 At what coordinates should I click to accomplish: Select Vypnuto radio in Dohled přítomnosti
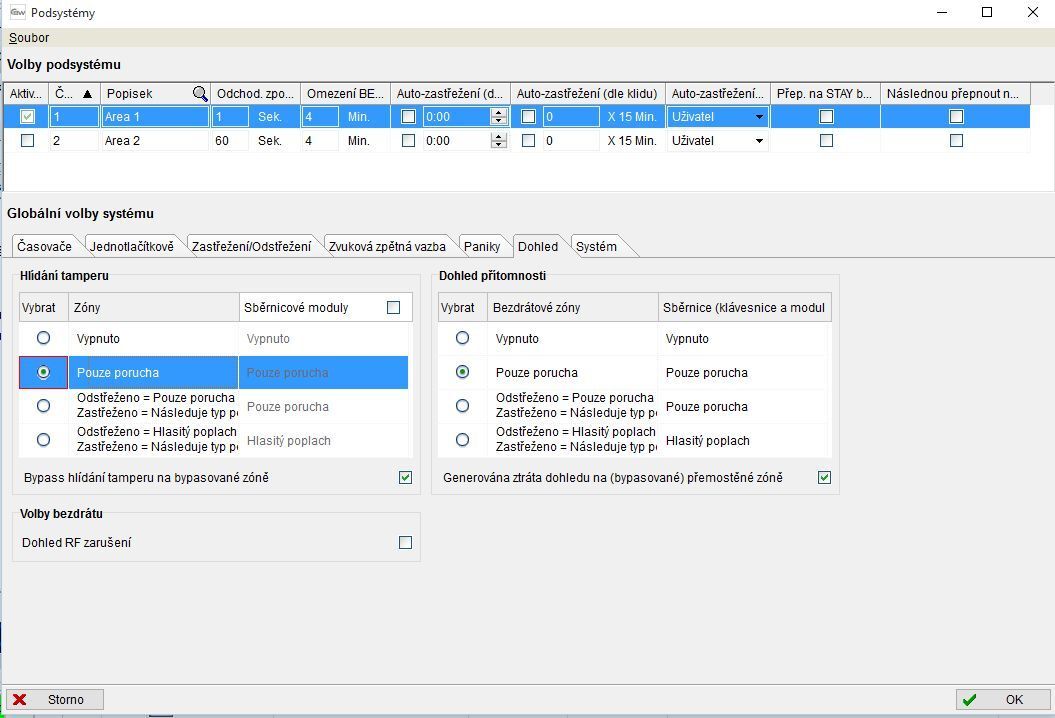462,339
